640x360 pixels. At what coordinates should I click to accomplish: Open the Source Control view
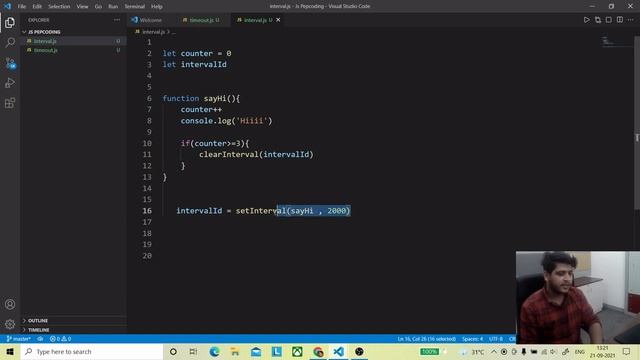10,62
